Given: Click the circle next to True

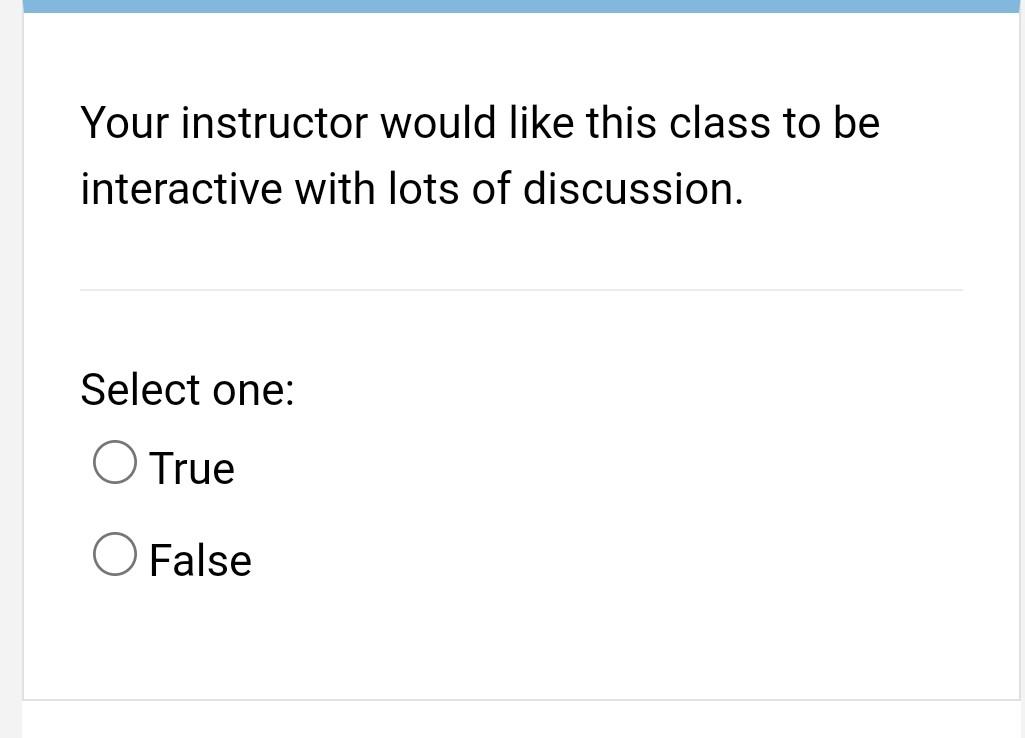Looking at the screenshot, I should (115, 461).
